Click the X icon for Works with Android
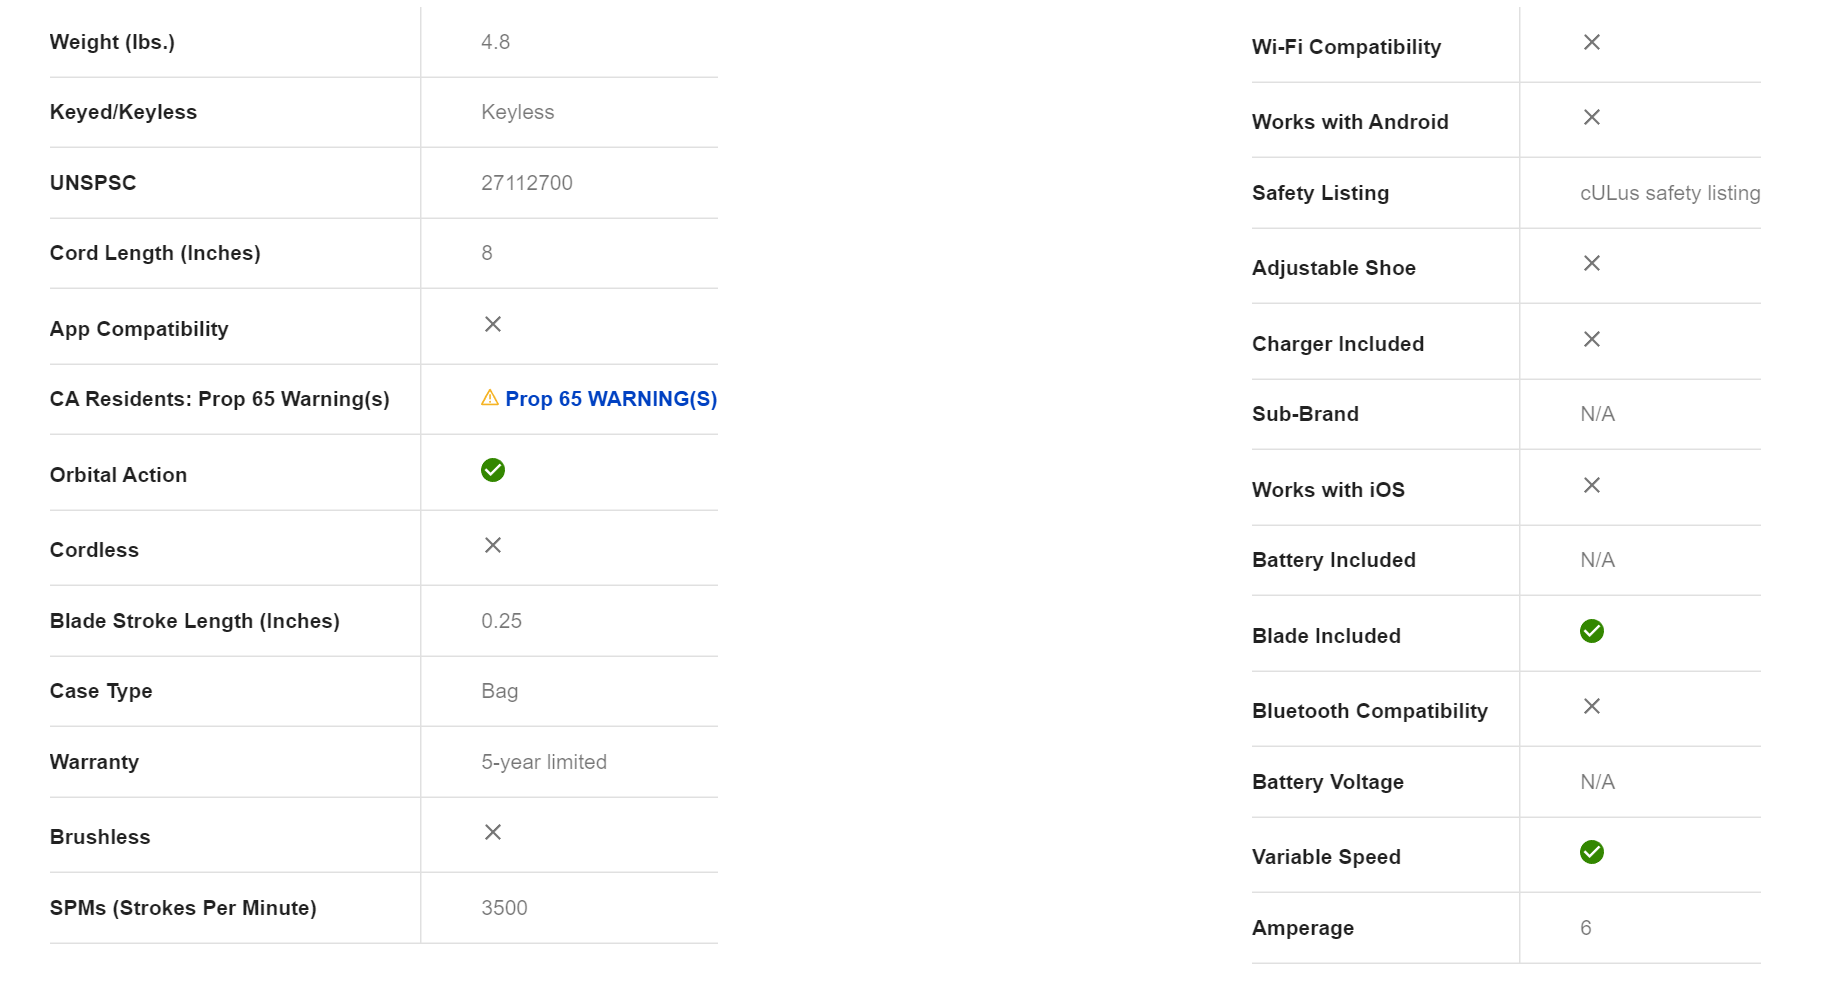1833x983 pixels. (1592, 117)
